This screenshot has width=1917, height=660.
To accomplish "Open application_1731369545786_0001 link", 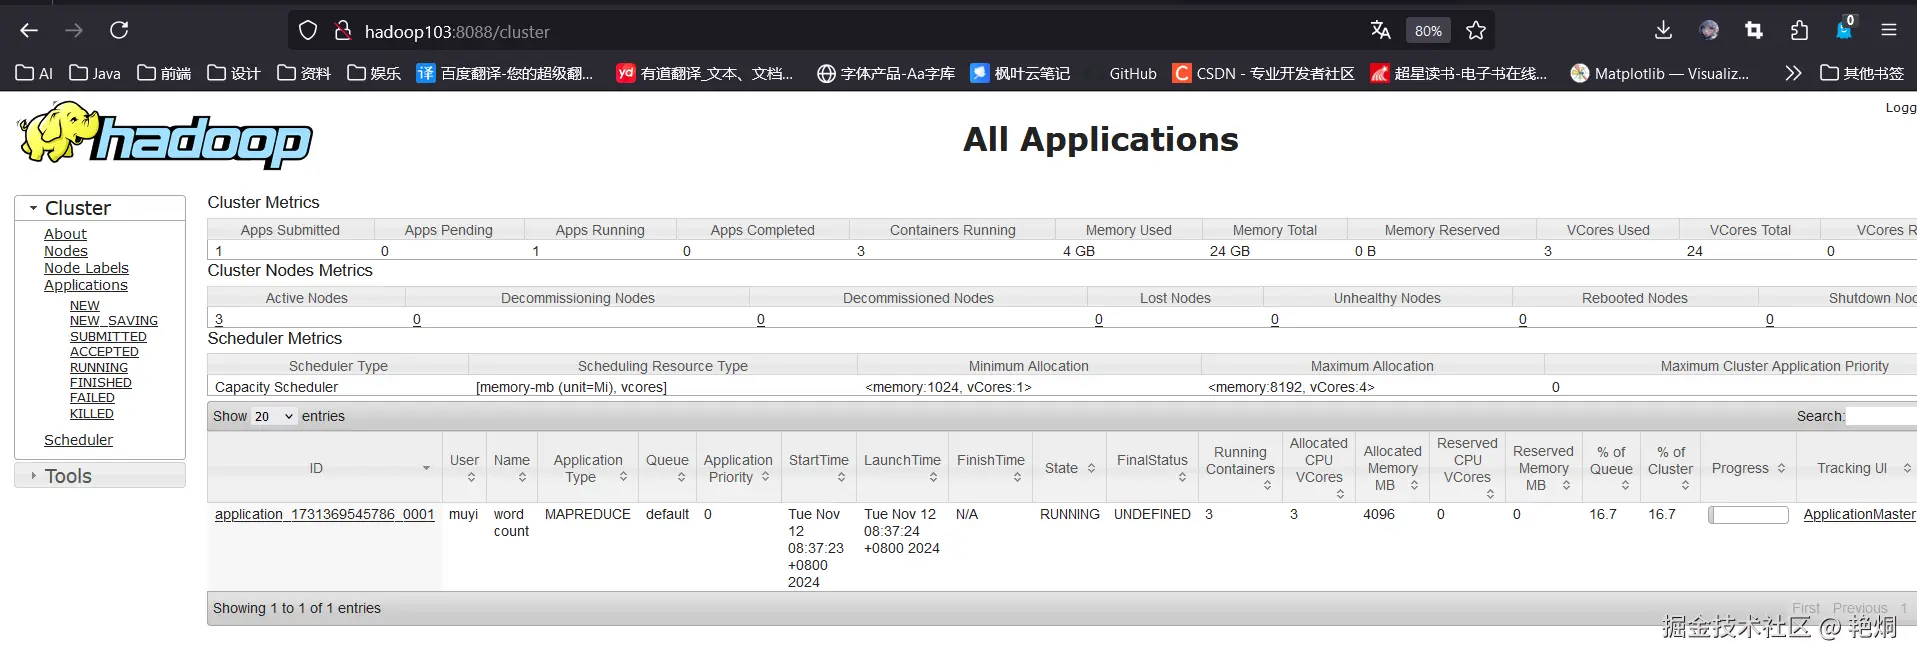I will coord(325,514).
